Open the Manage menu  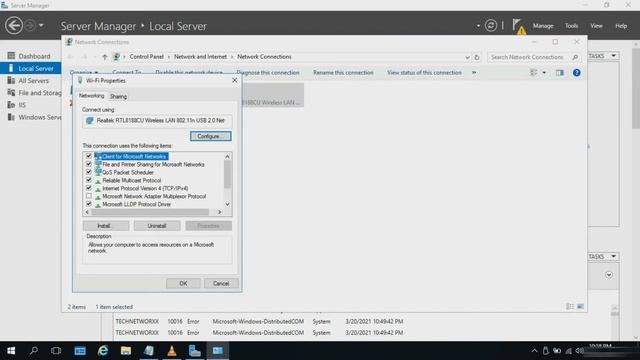pyautogui.click(x=543, y=26)
